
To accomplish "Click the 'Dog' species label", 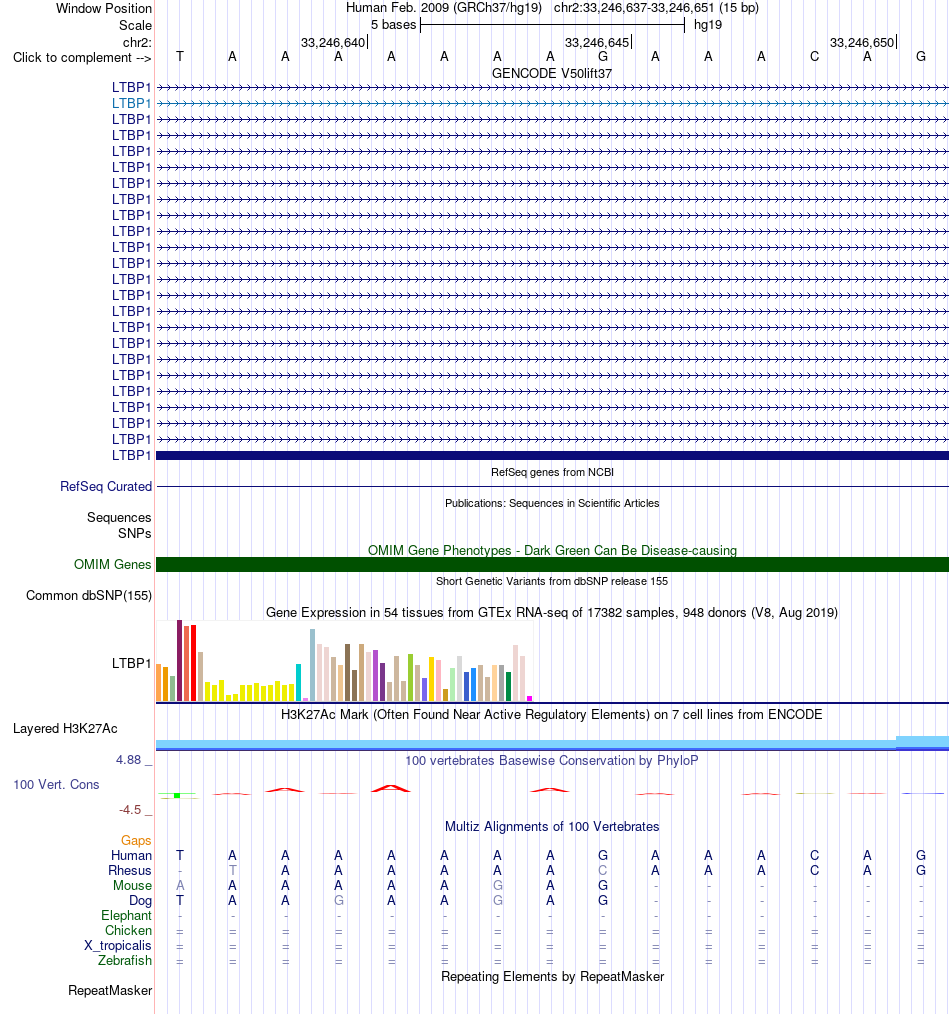I will 140,901.
